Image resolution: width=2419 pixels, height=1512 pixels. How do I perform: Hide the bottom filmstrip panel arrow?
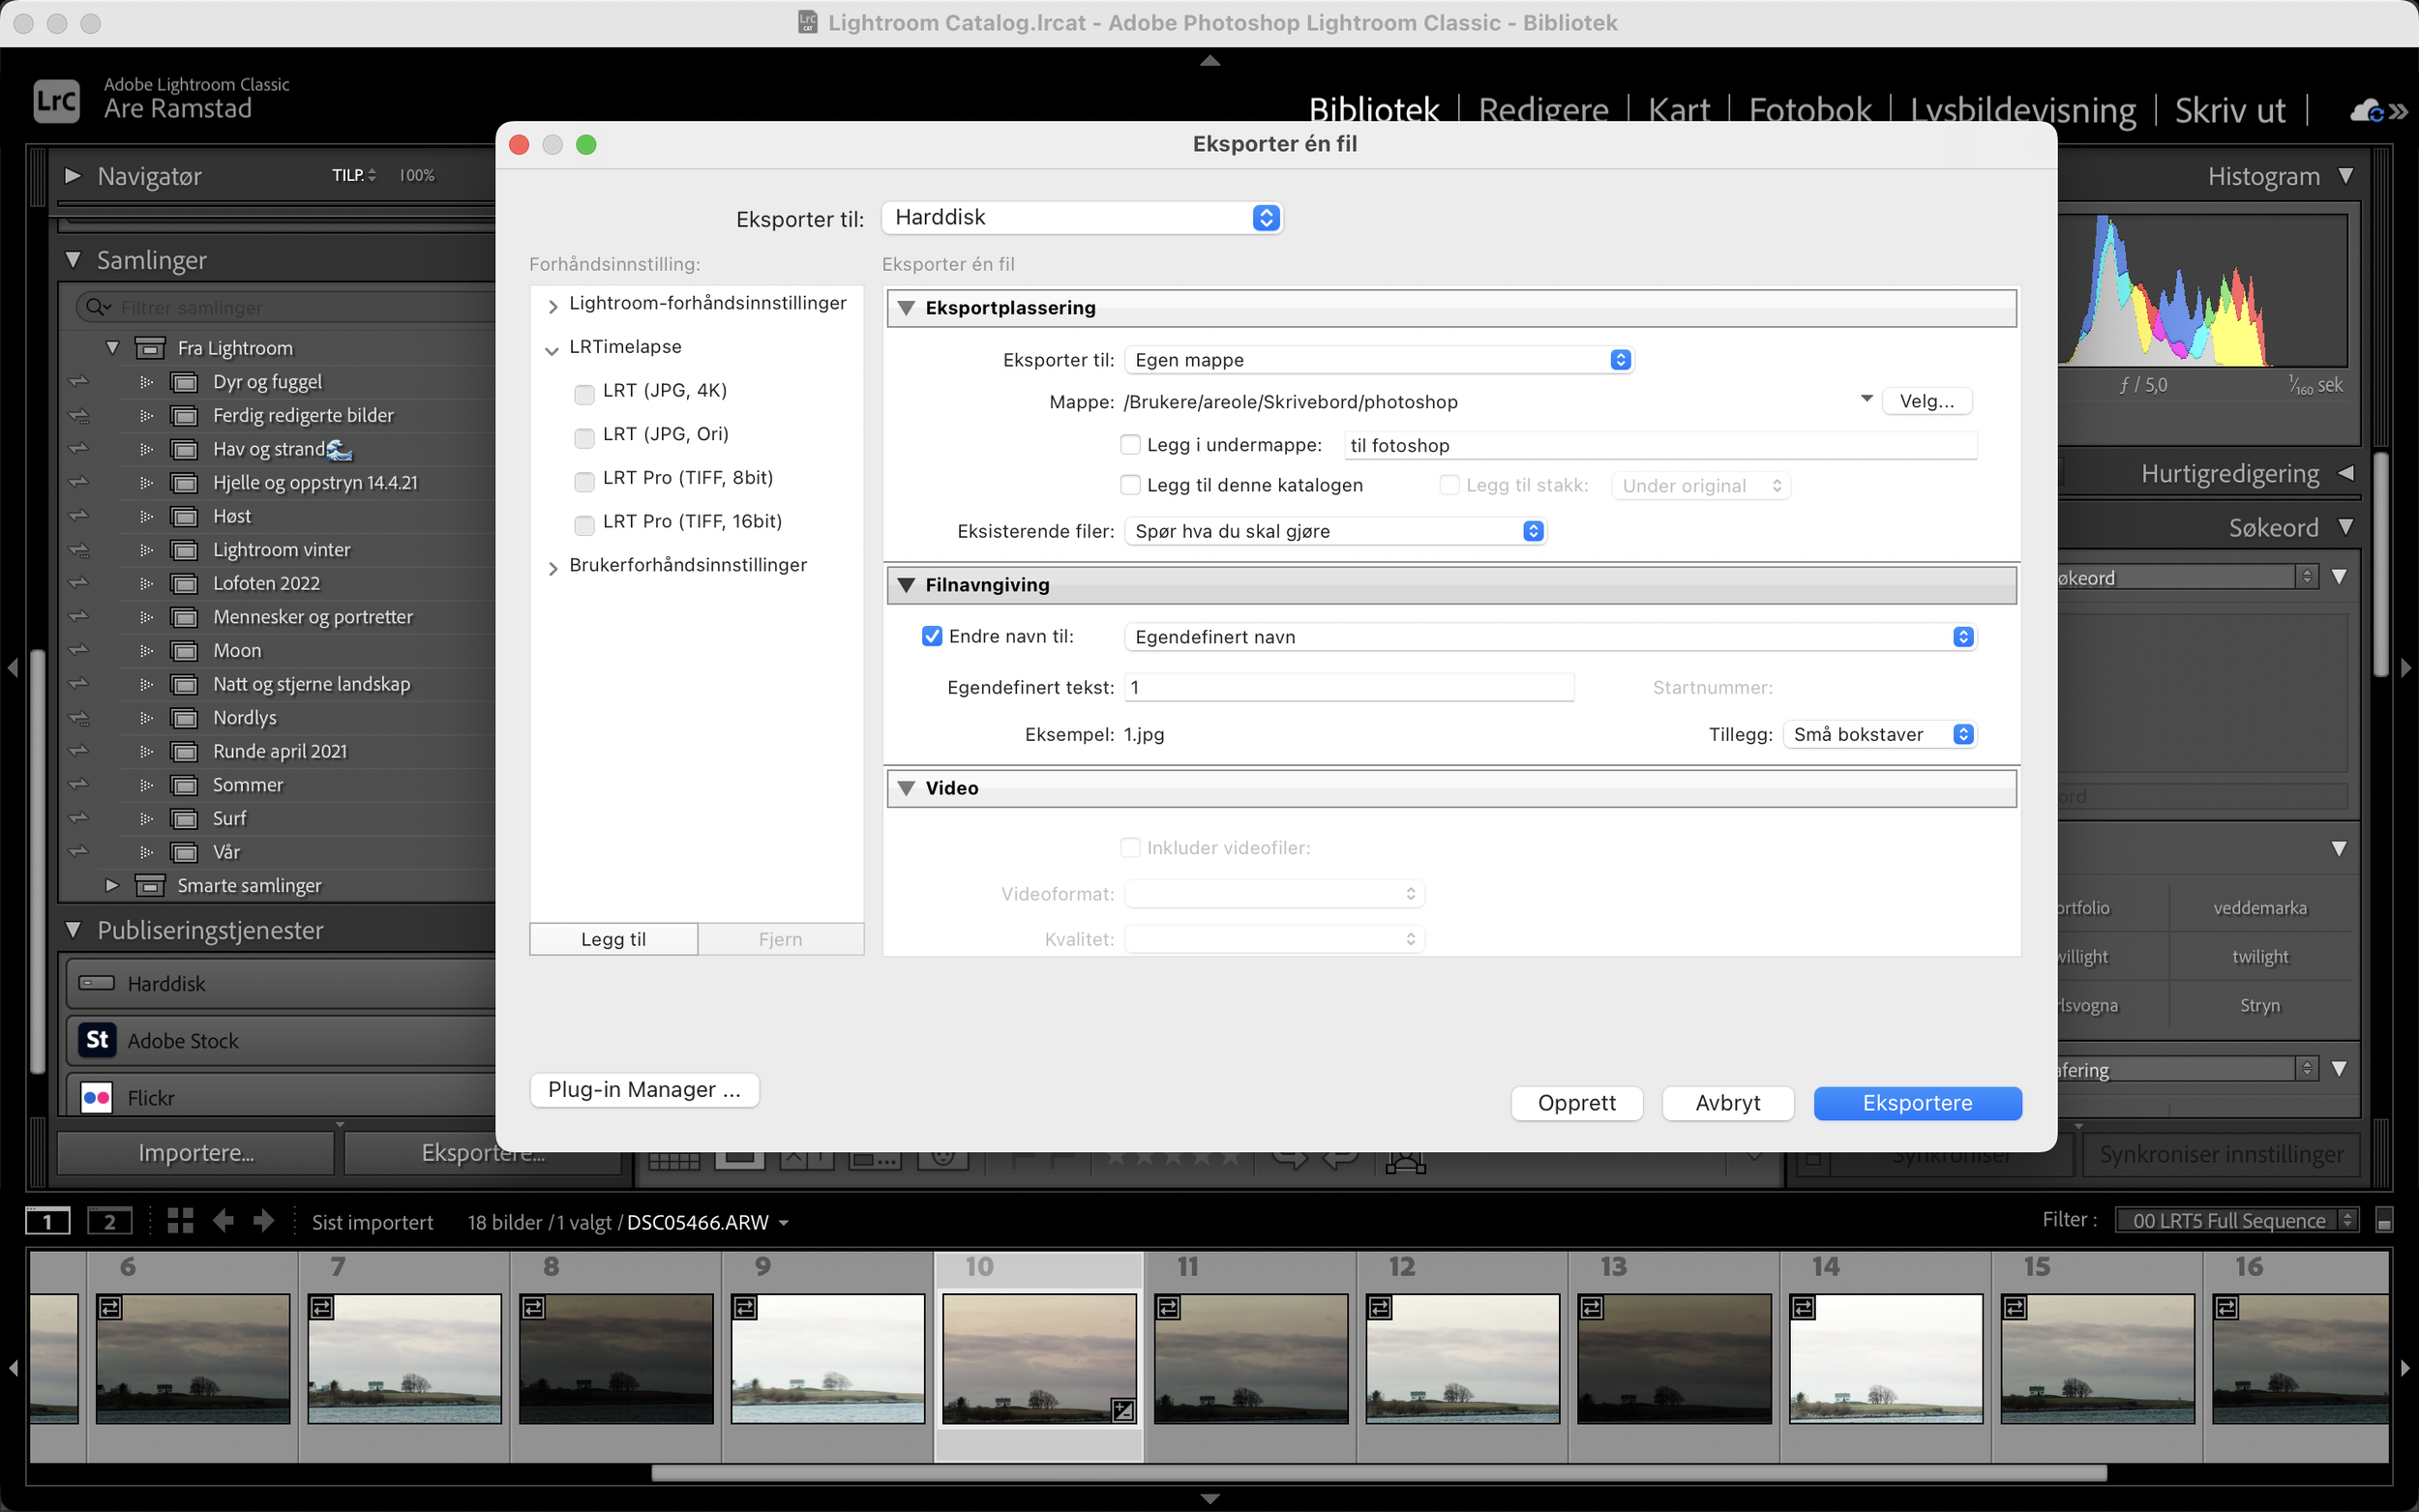(x=1210, y=1498)
